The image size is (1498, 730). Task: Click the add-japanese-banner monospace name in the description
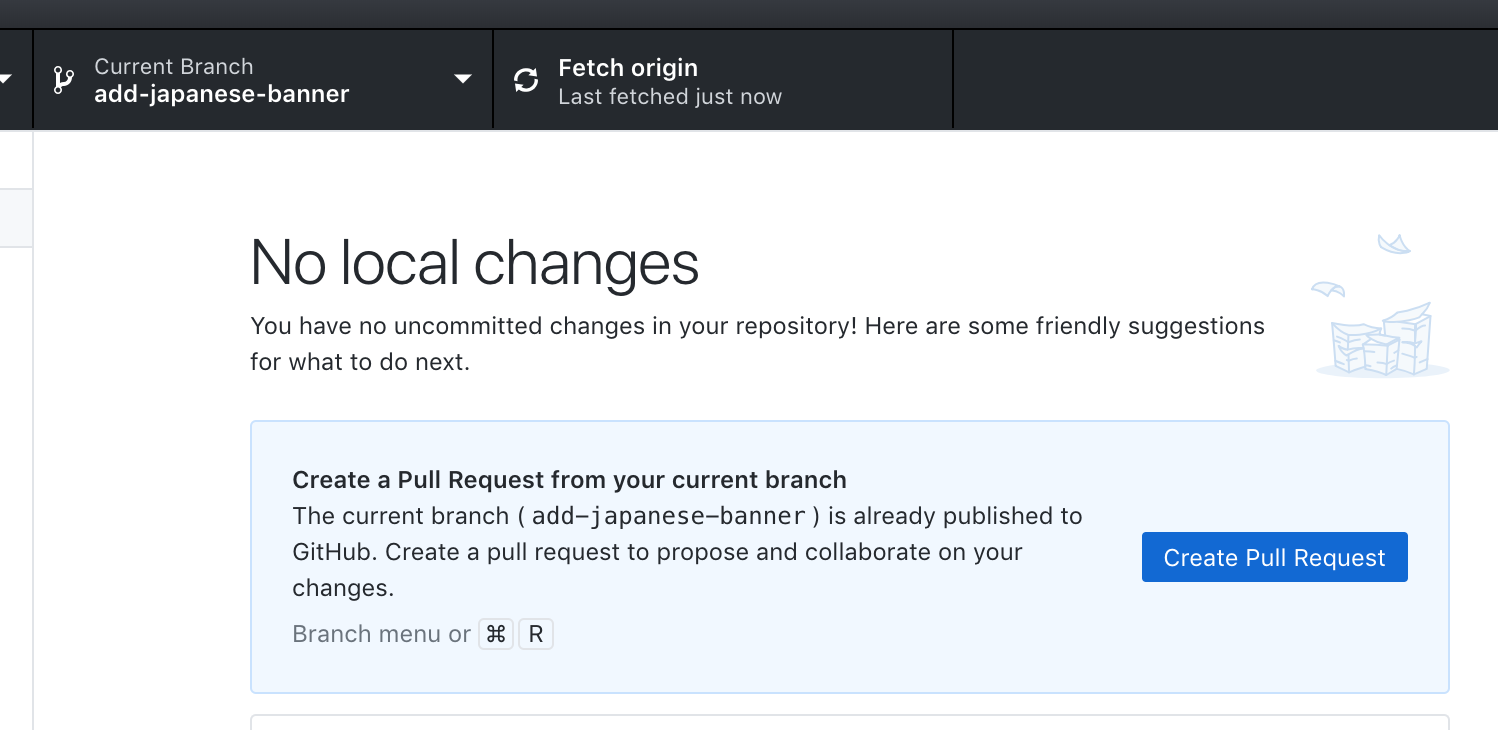(668, 516)
